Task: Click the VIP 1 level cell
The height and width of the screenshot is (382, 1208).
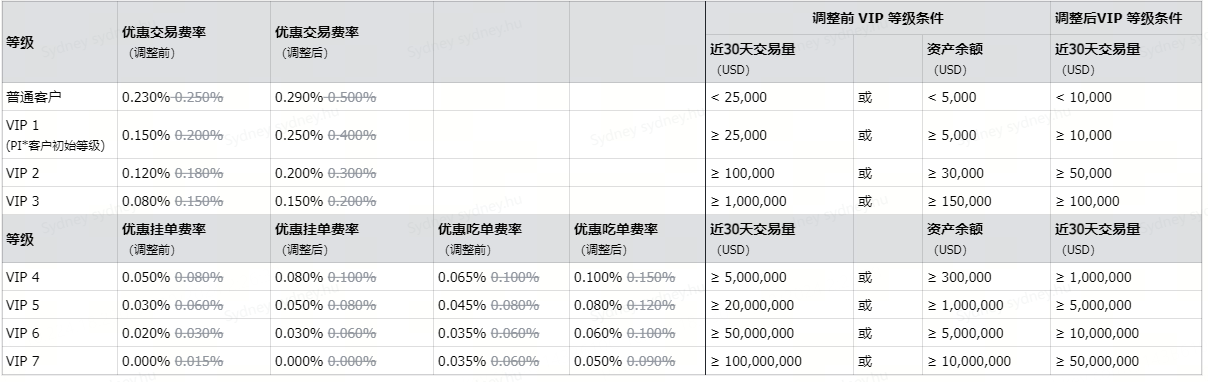Action: pos(58,135)
